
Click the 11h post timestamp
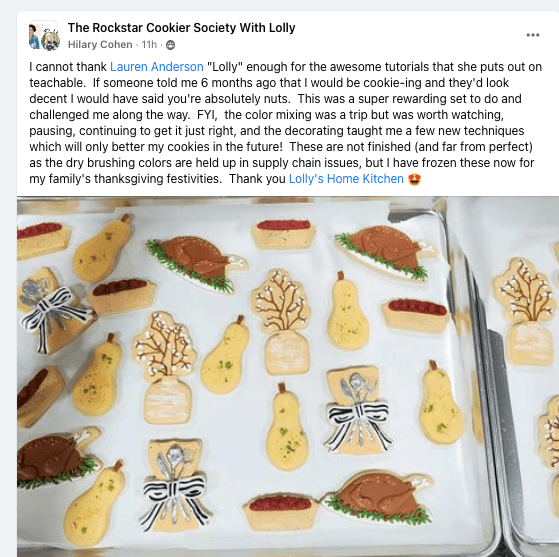149,45
